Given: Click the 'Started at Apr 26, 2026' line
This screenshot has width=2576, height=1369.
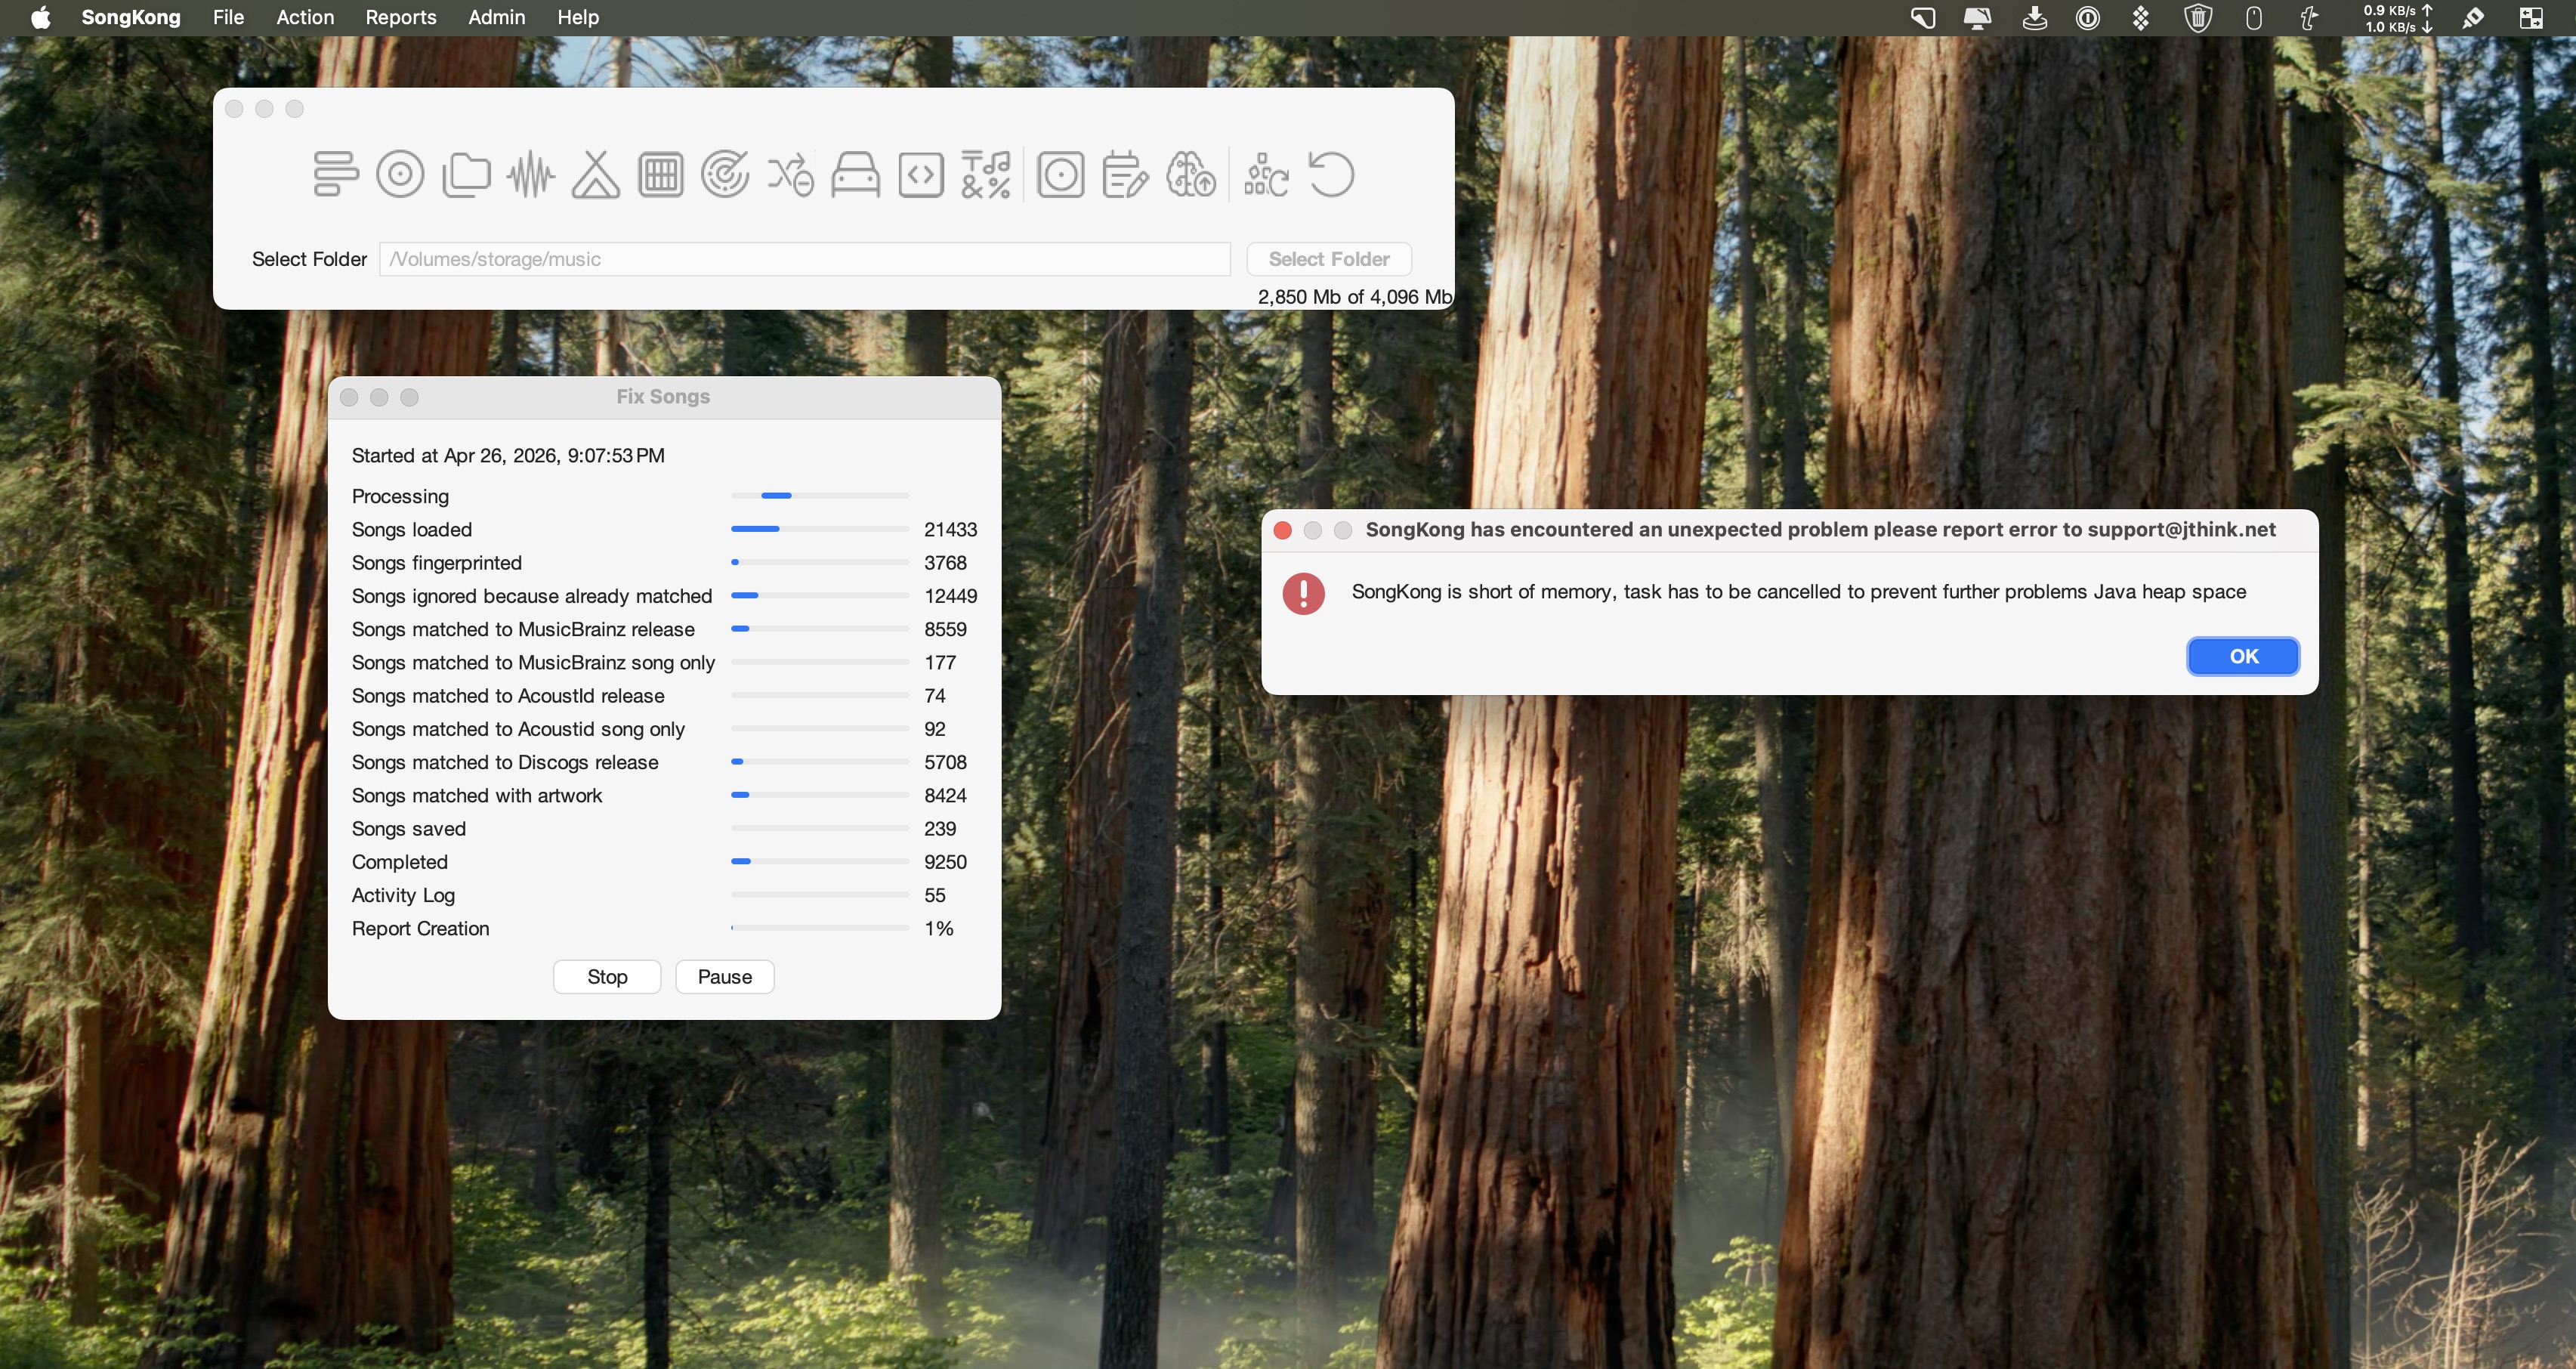Looking at the screenshot, I should click(x=508, y=456).
